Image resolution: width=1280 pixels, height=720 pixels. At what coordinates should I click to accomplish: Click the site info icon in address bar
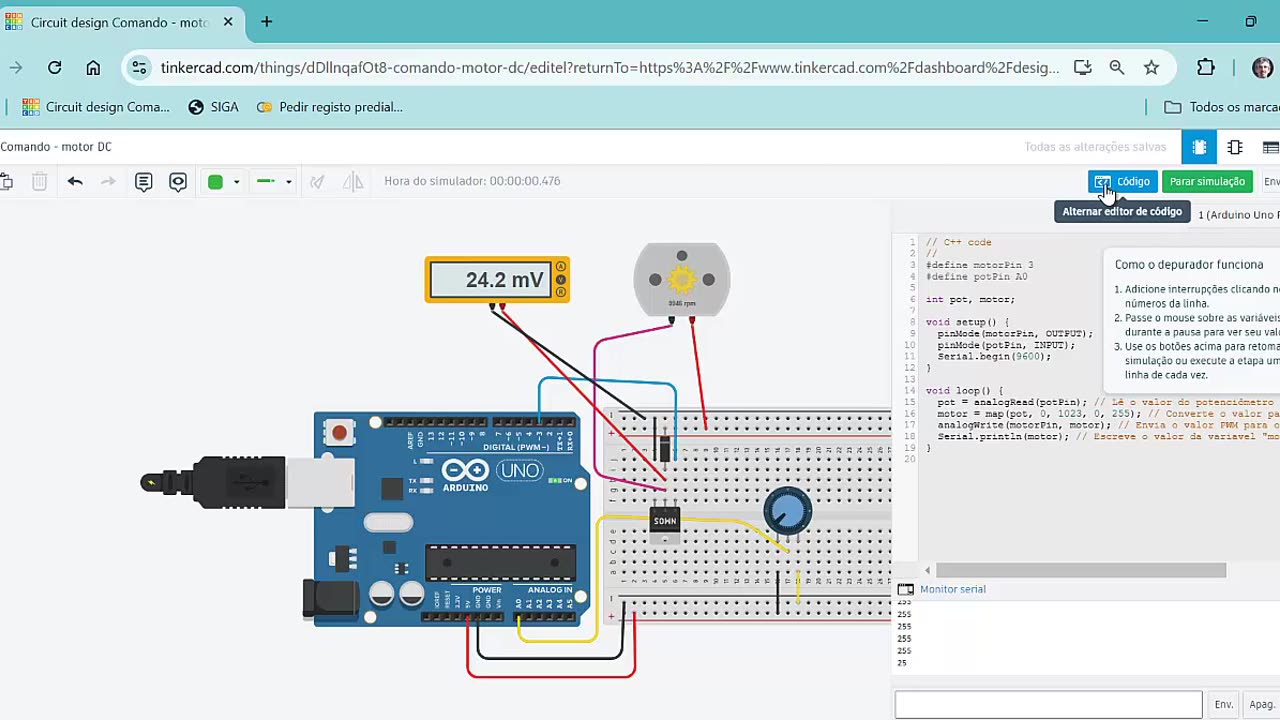click(x=140, y=68)
